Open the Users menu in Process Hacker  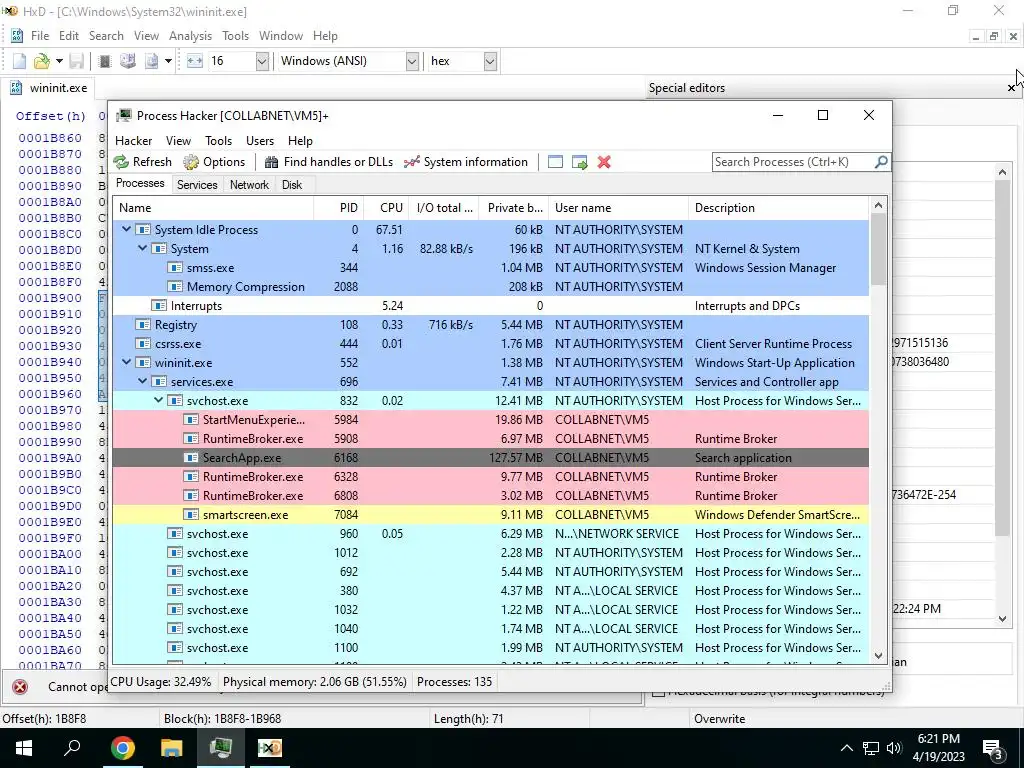point(260,140)
